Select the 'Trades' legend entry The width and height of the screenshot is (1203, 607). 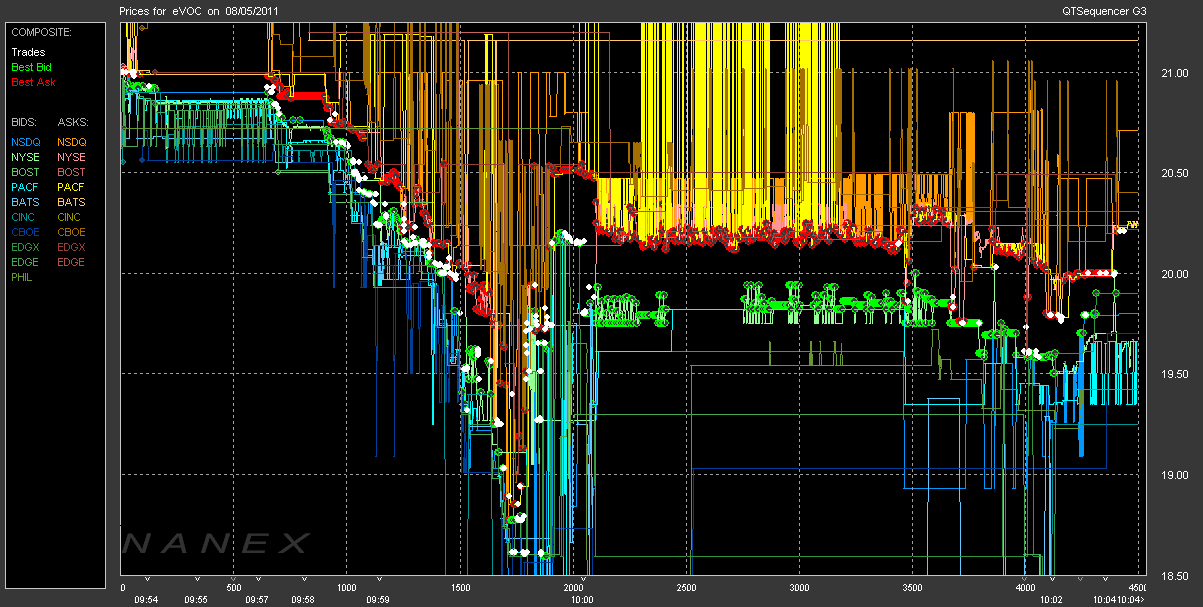pyautogui.click(x=28, y=52)
